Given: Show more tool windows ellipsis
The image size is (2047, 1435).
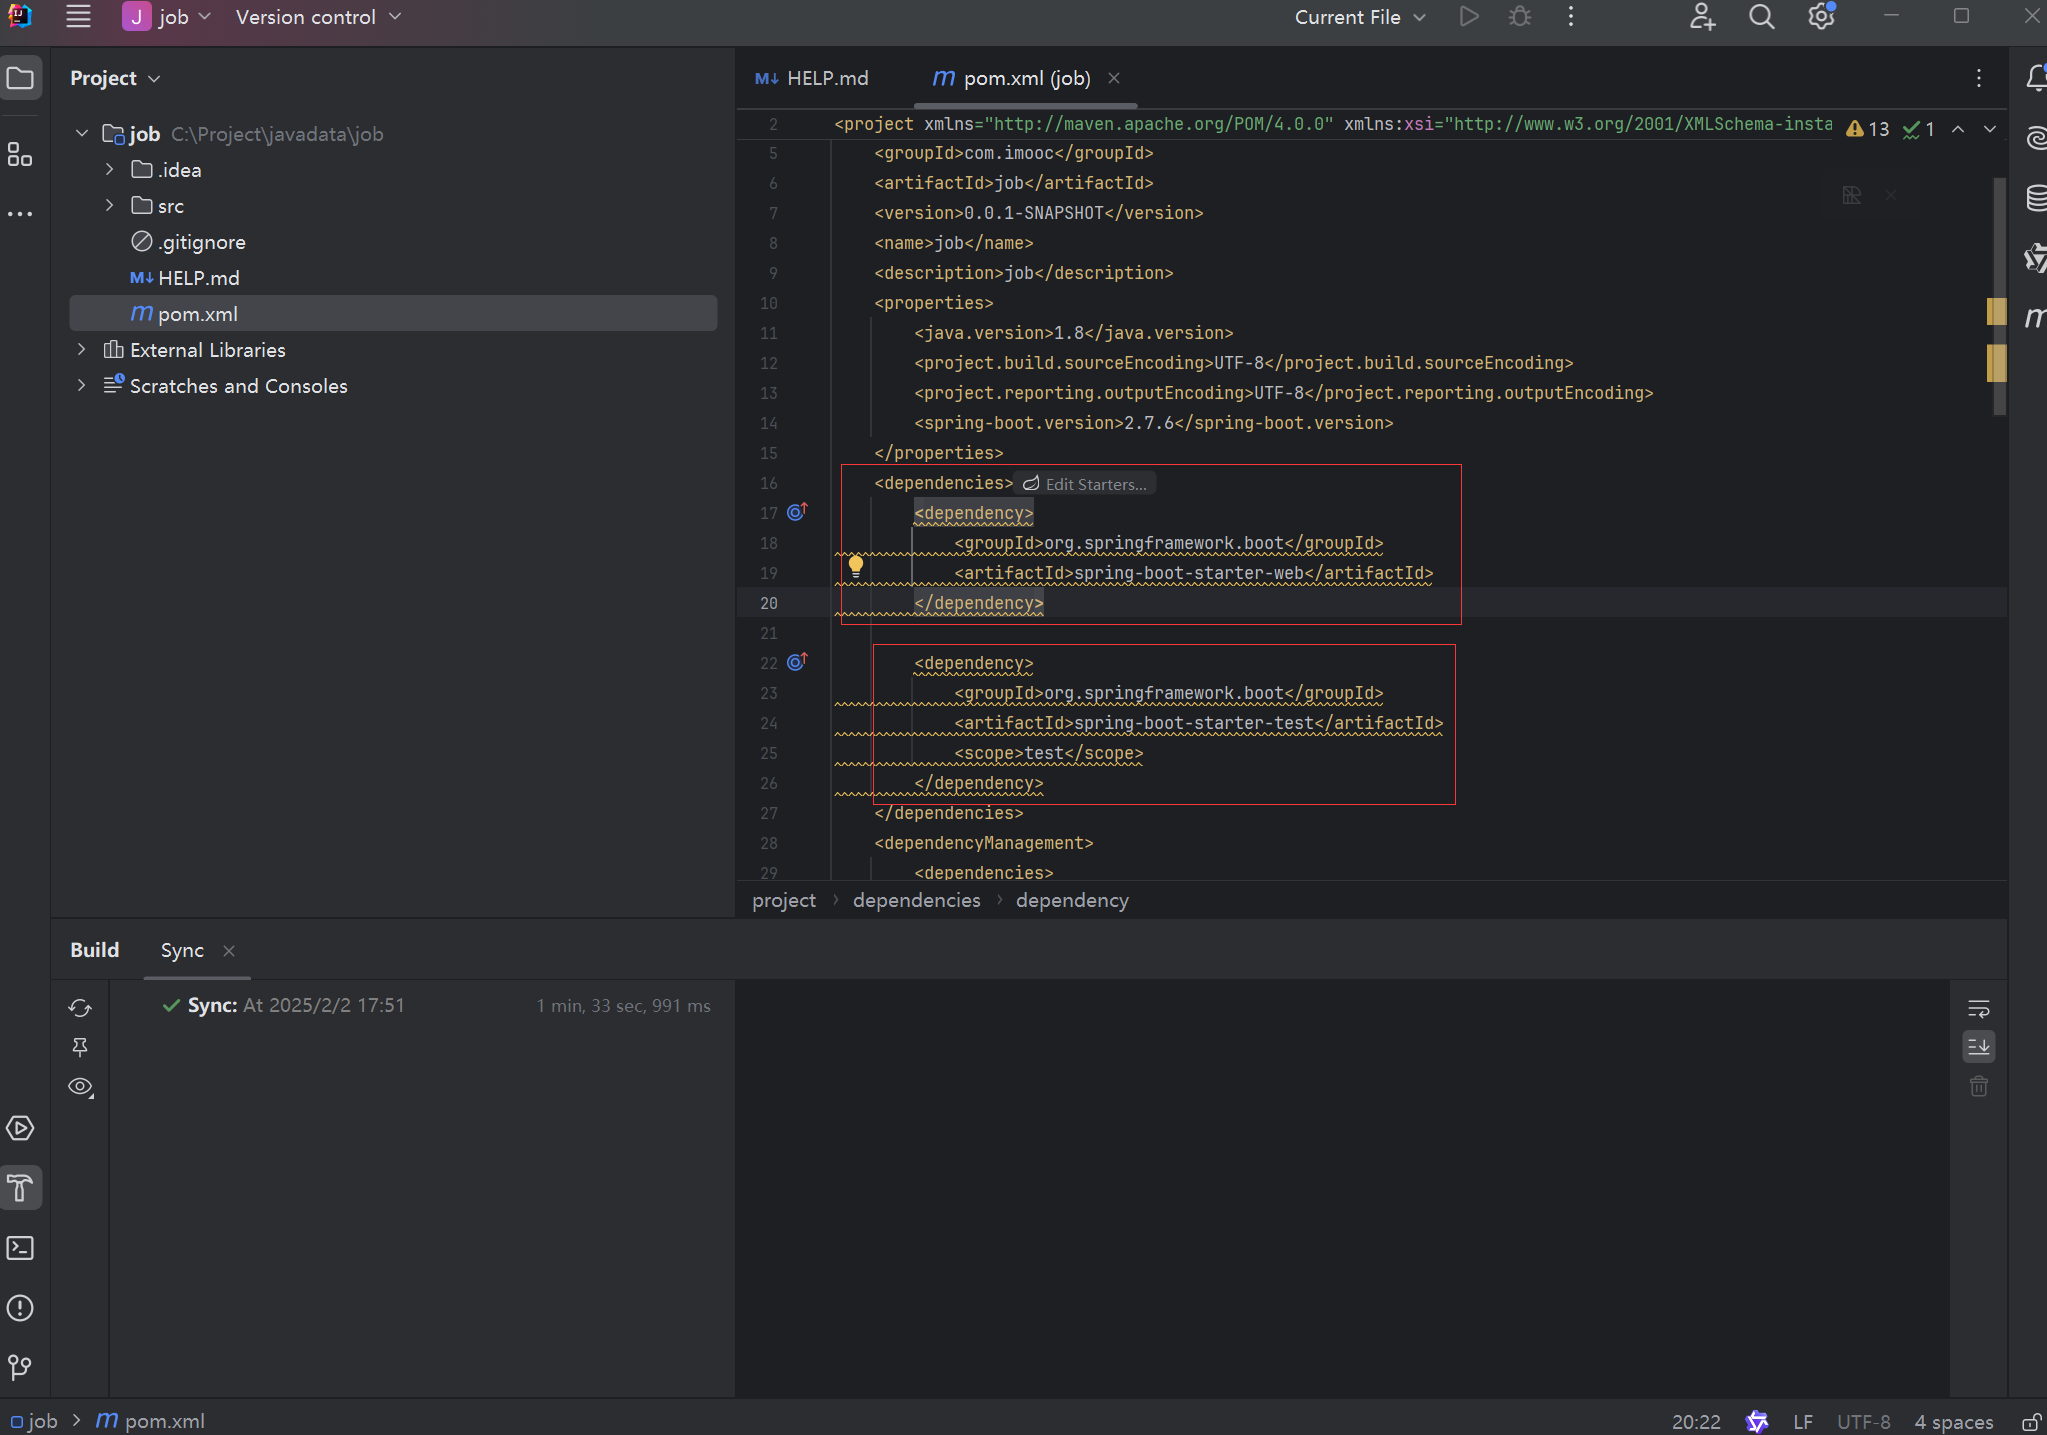Looking at the screenshot, I should point(20,214).
